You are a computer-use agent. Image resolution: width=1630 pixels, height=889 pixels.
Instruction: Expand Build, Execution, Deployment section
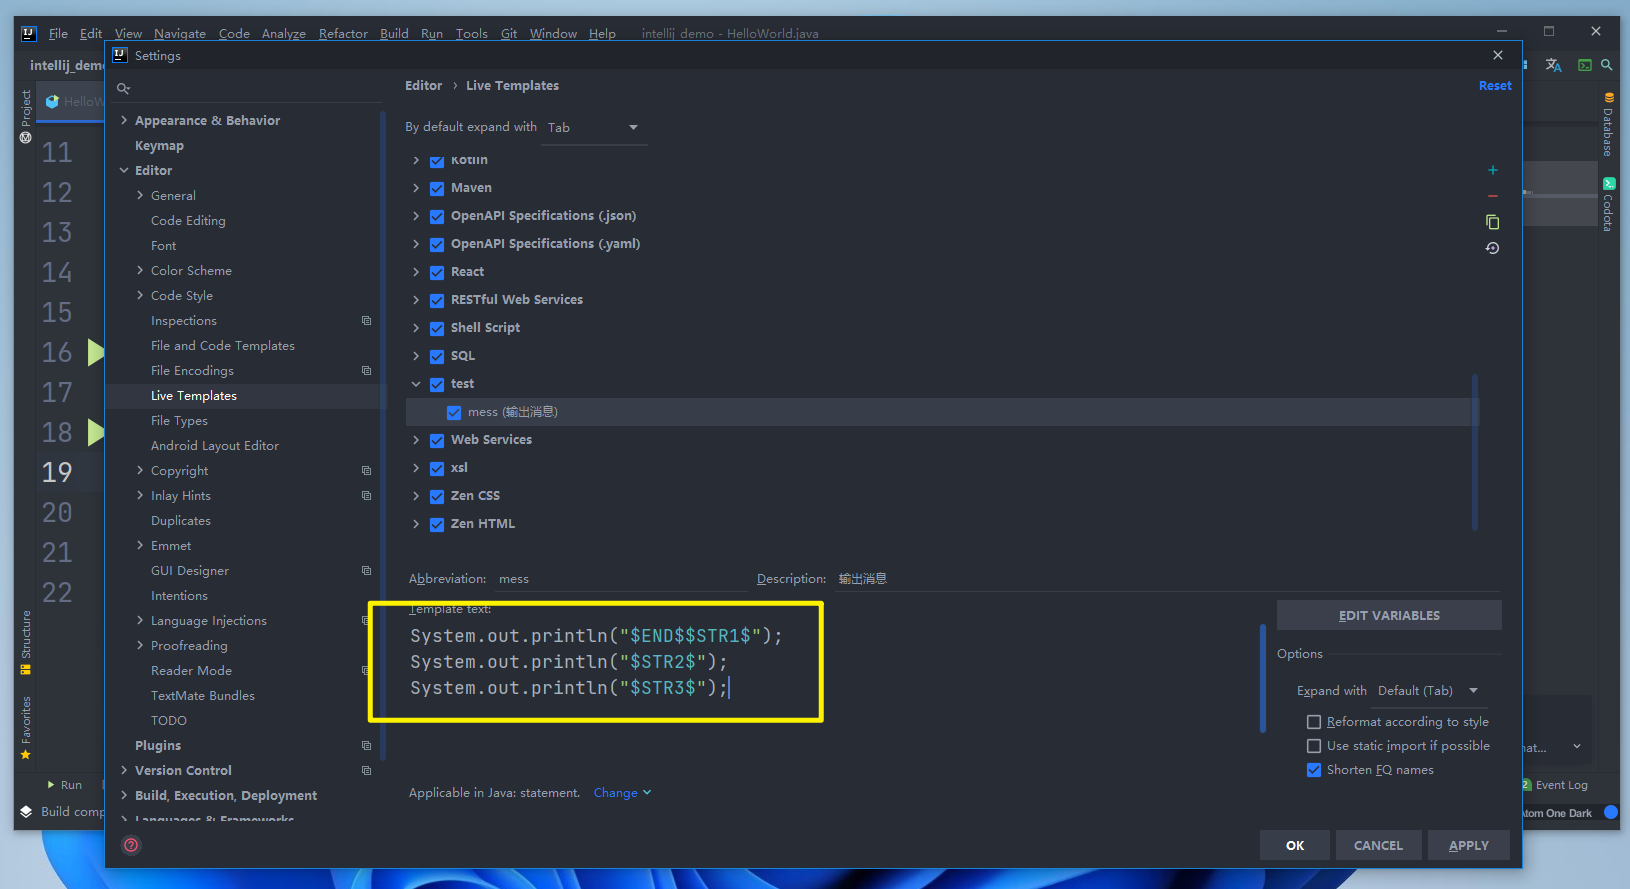click(124, 796)
